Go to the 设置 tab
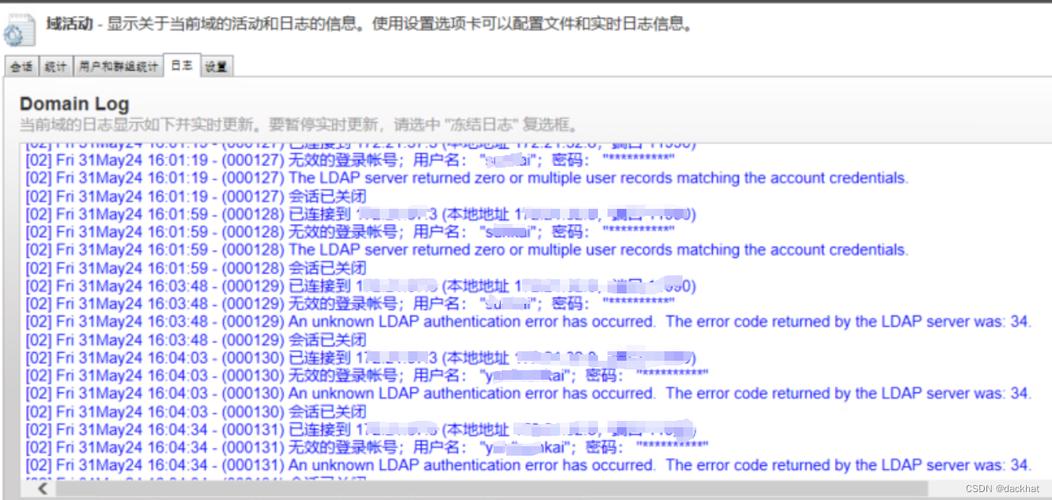1052x500 pixels. (x=216, y=66)
